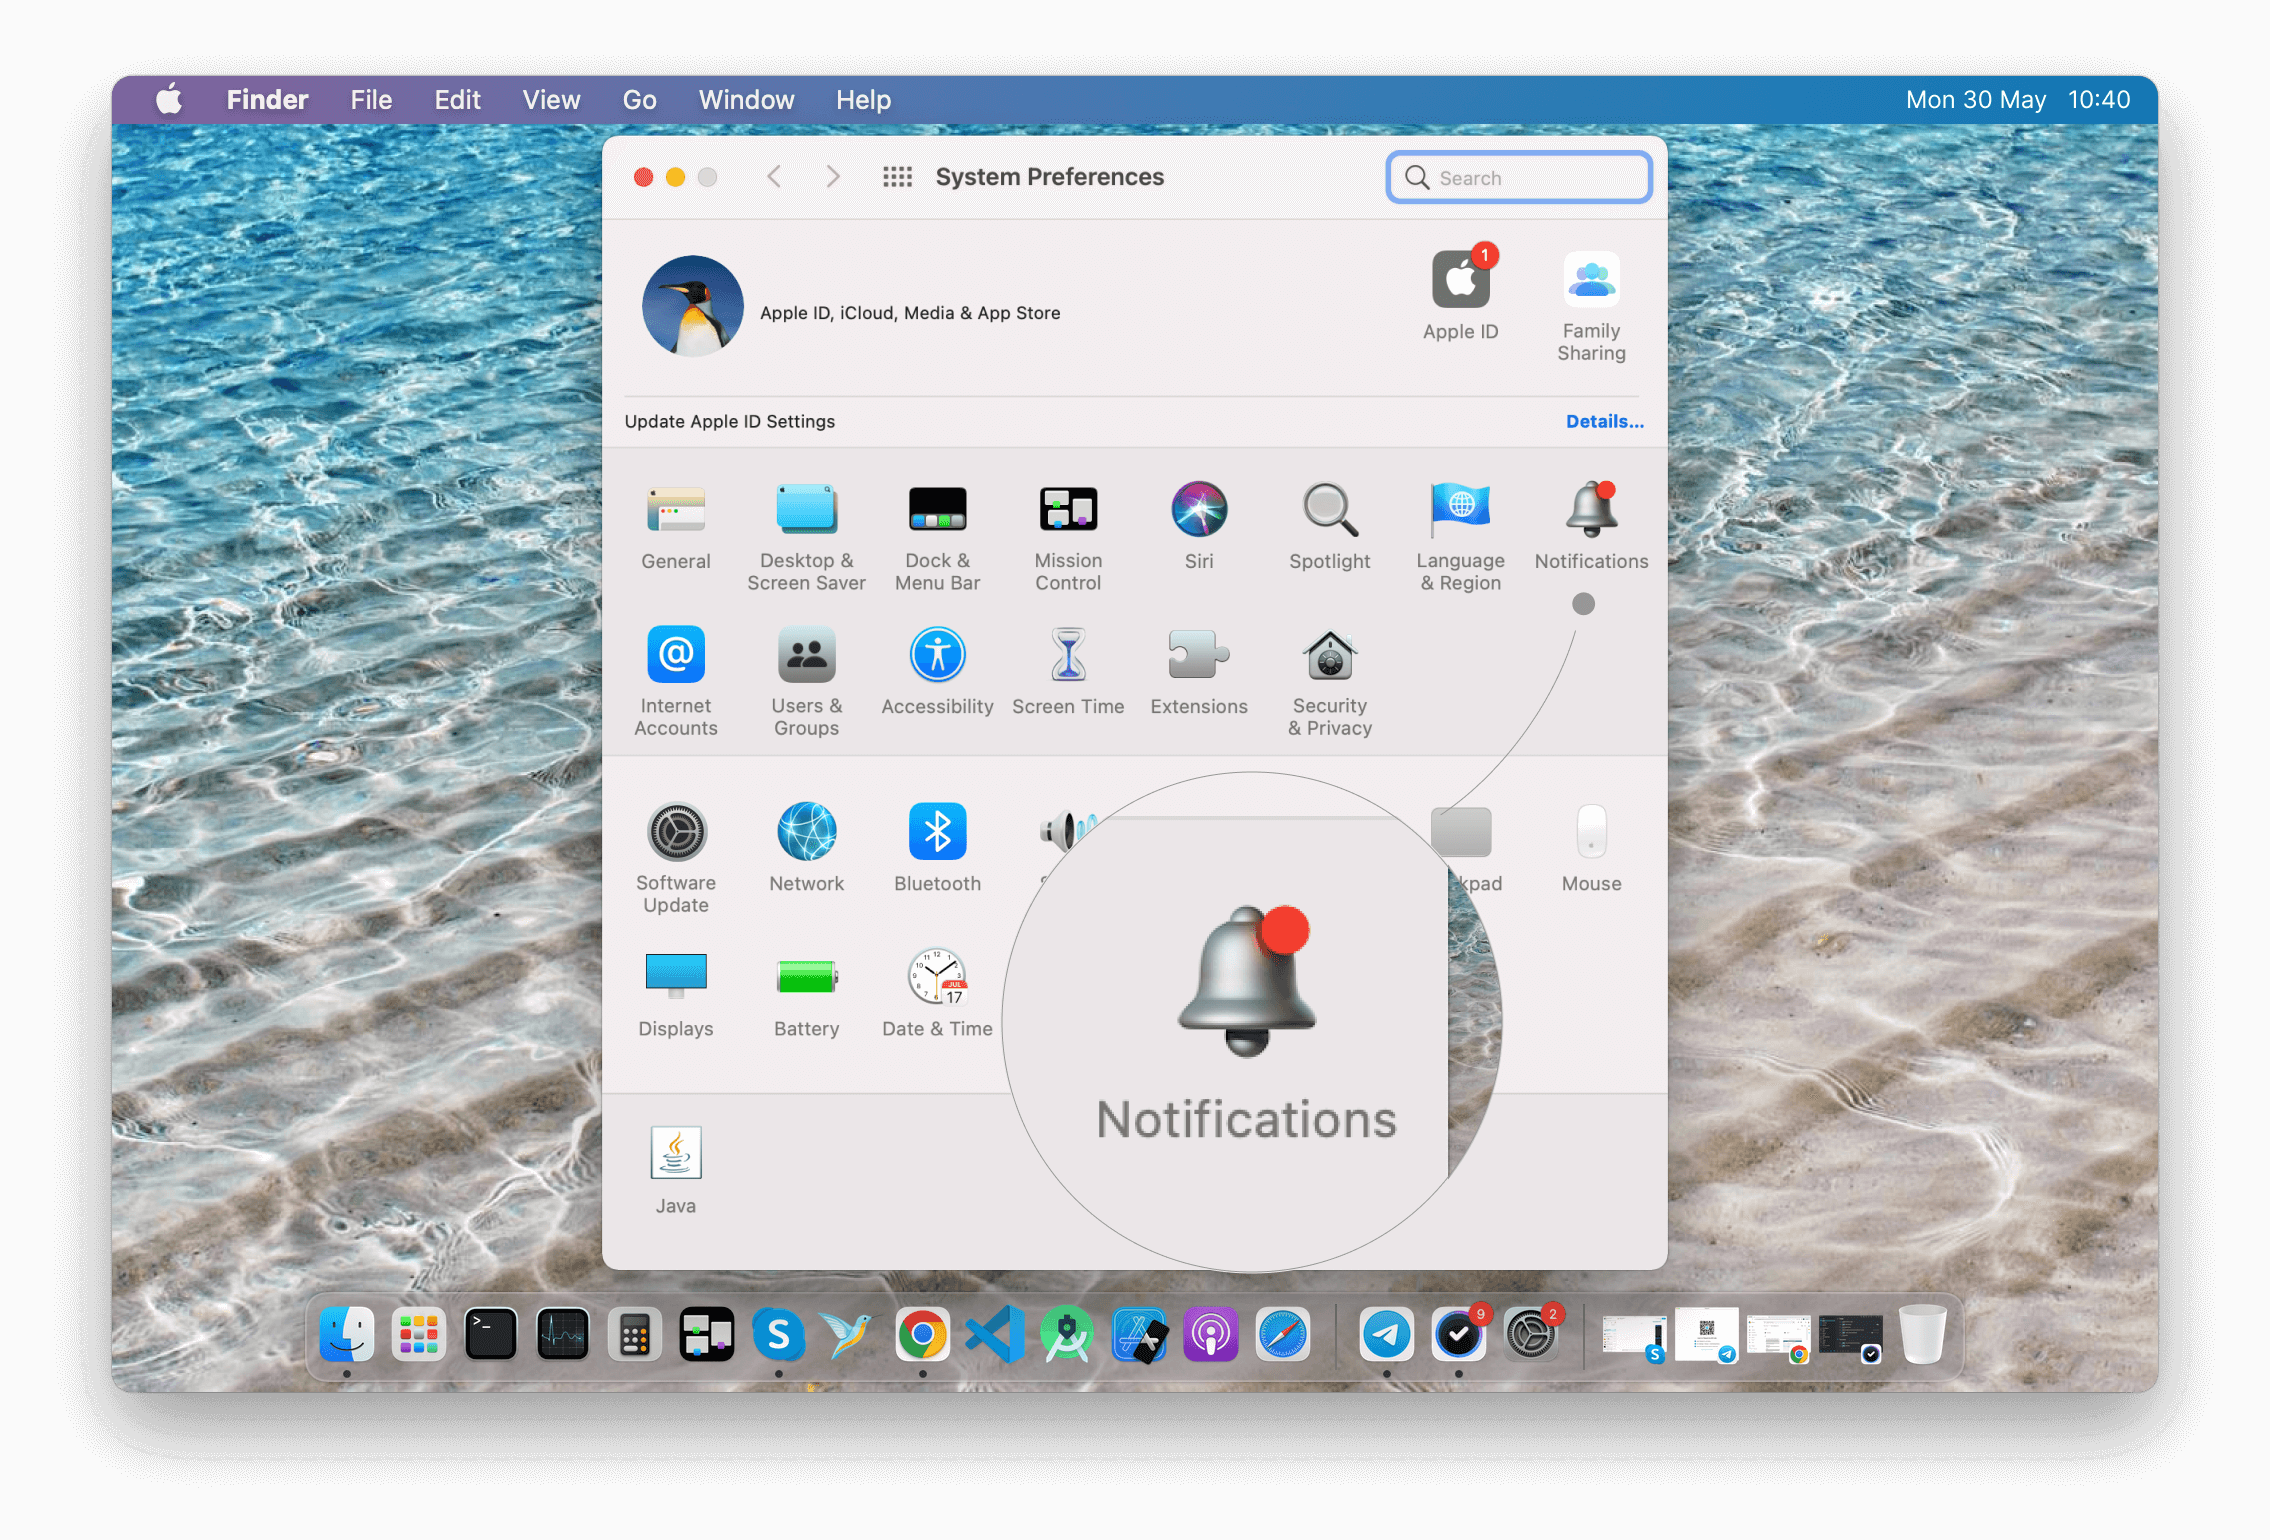Screen dimensions: 2270x1540
Task: Open the Help menu
Action: 863,100
